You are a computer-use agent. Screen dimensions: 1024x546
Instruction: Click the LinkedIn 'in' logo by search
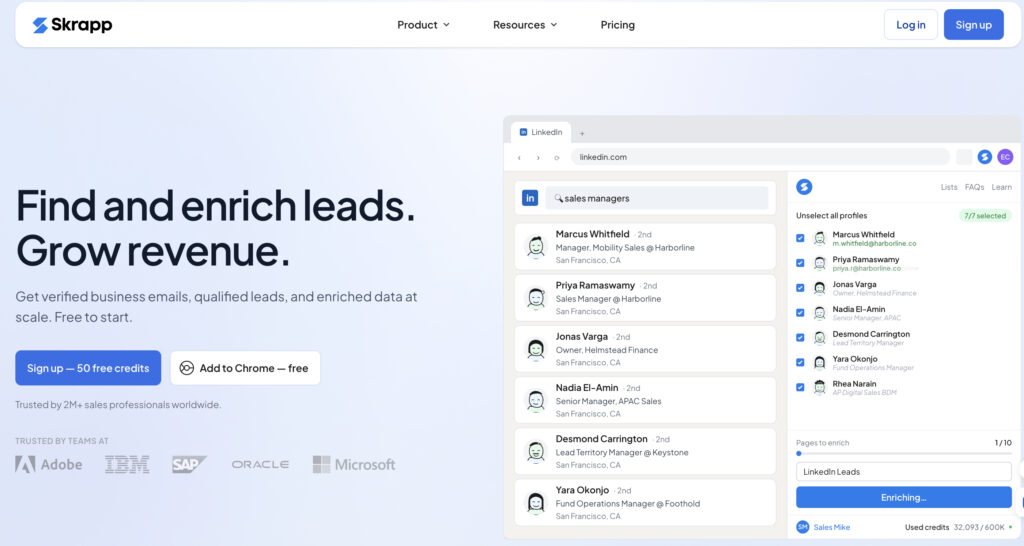[x=530, y=198]
